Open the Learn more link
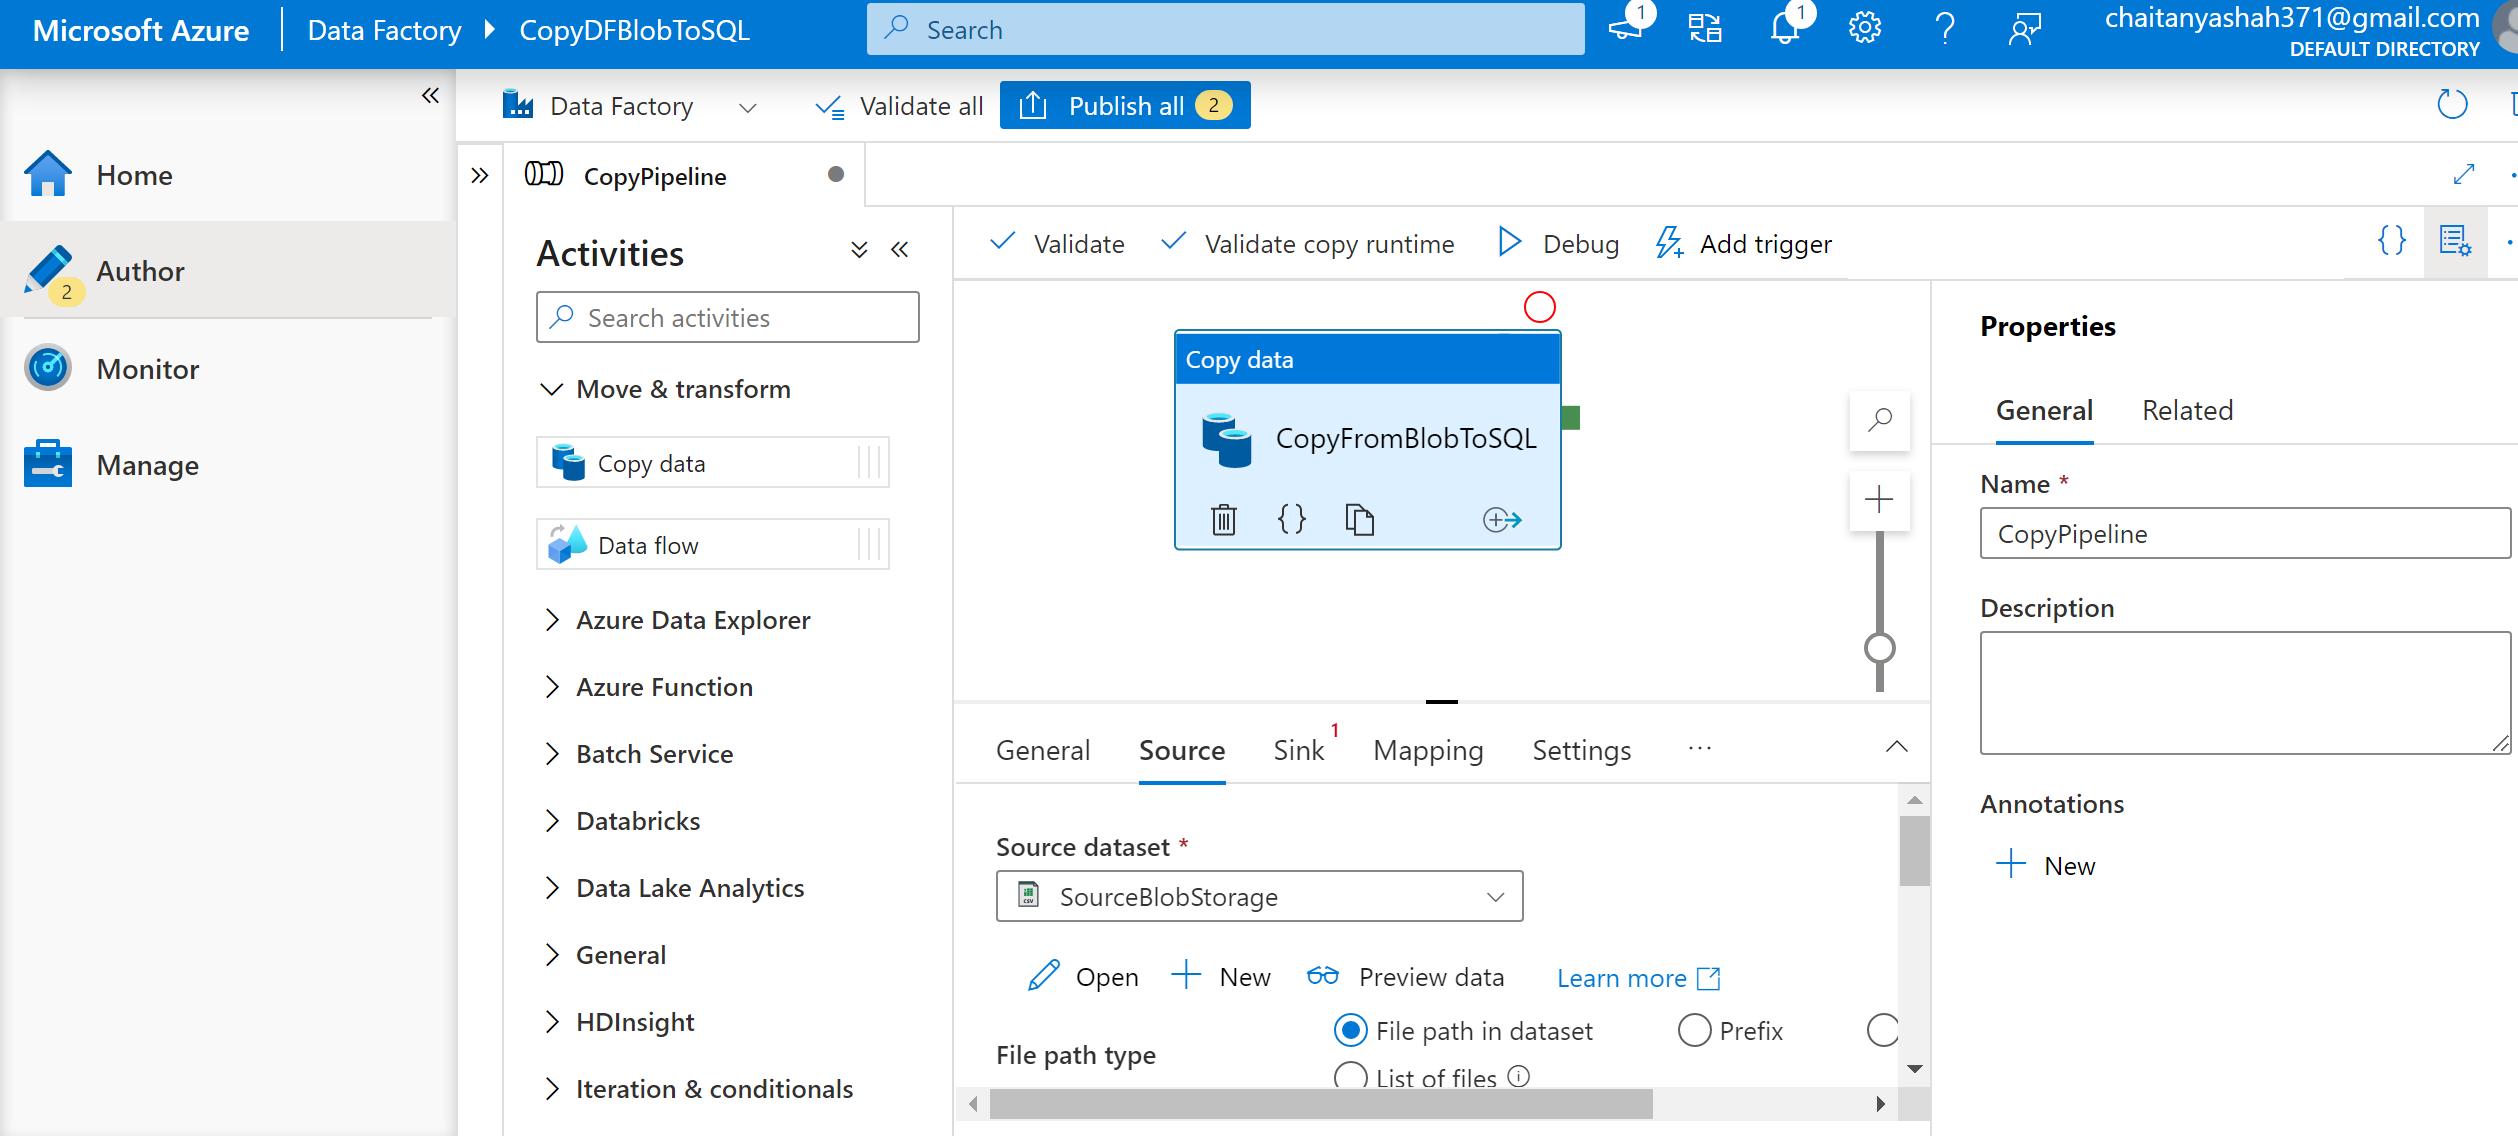The width and height of the screenshot is (2518, 1136). pos(1621,977)
